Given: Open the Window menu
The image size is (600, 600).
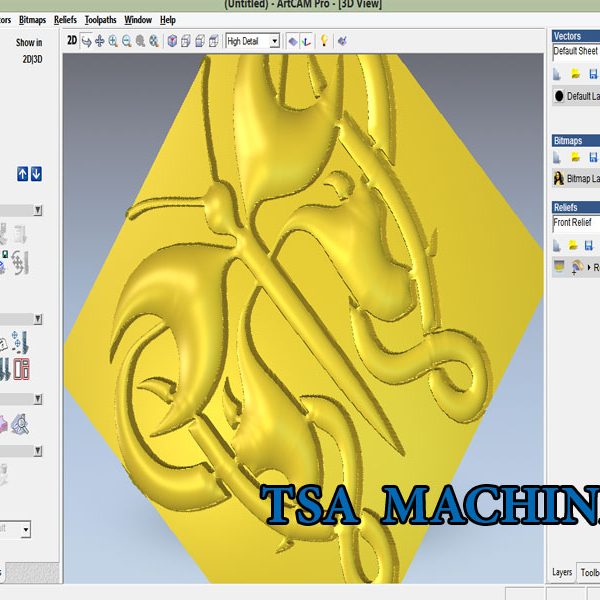Looking at the screenshot, I should point(138,20).
